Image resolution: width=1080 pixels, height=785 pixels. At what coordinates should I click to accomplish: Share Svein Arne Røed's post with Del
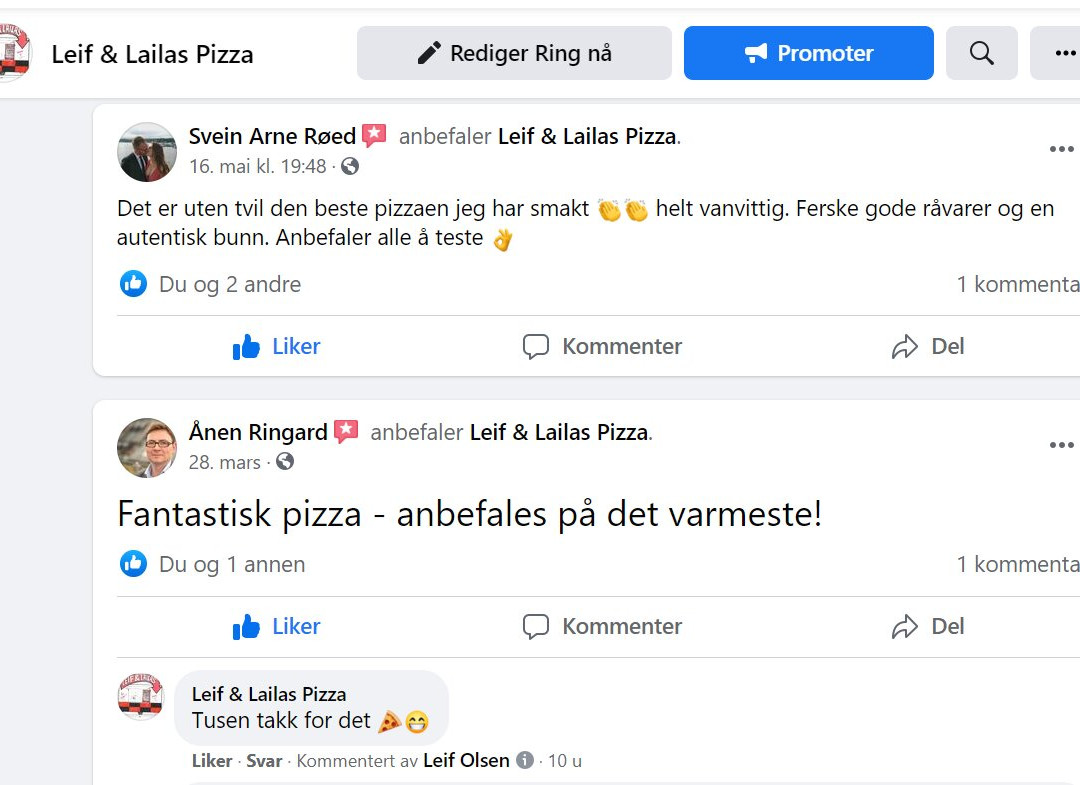[928, 347]
